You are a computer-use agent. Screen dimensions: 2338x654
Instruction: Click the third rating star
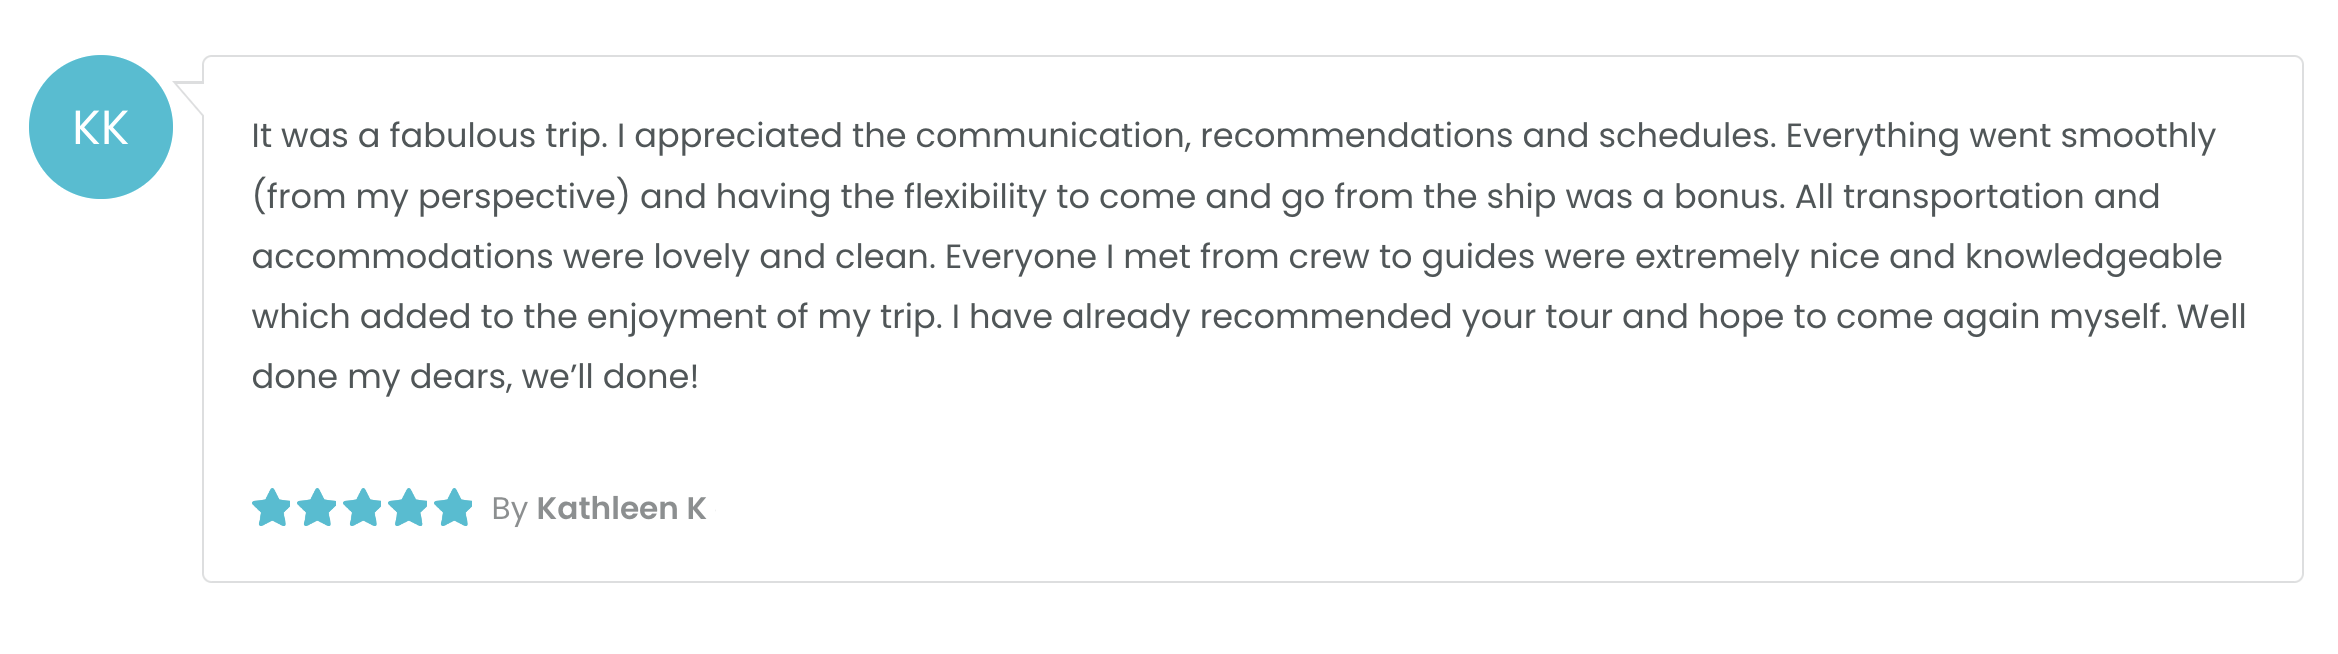pos(362,508)
